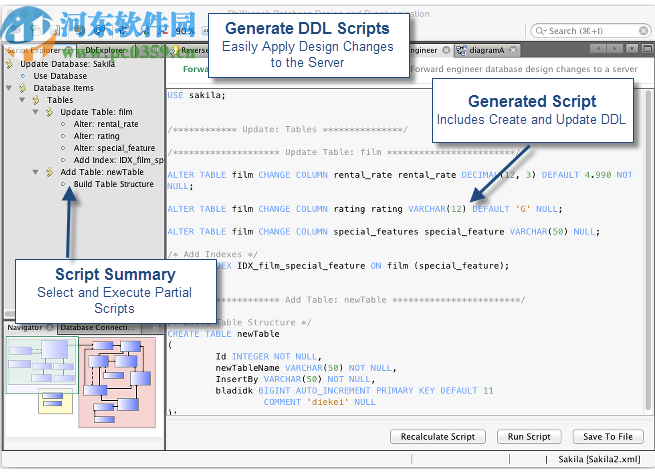The image size is (655, 472).
Task: Click the Reverse tab icon
Action: pyautogui.click(x=176, y=50)
